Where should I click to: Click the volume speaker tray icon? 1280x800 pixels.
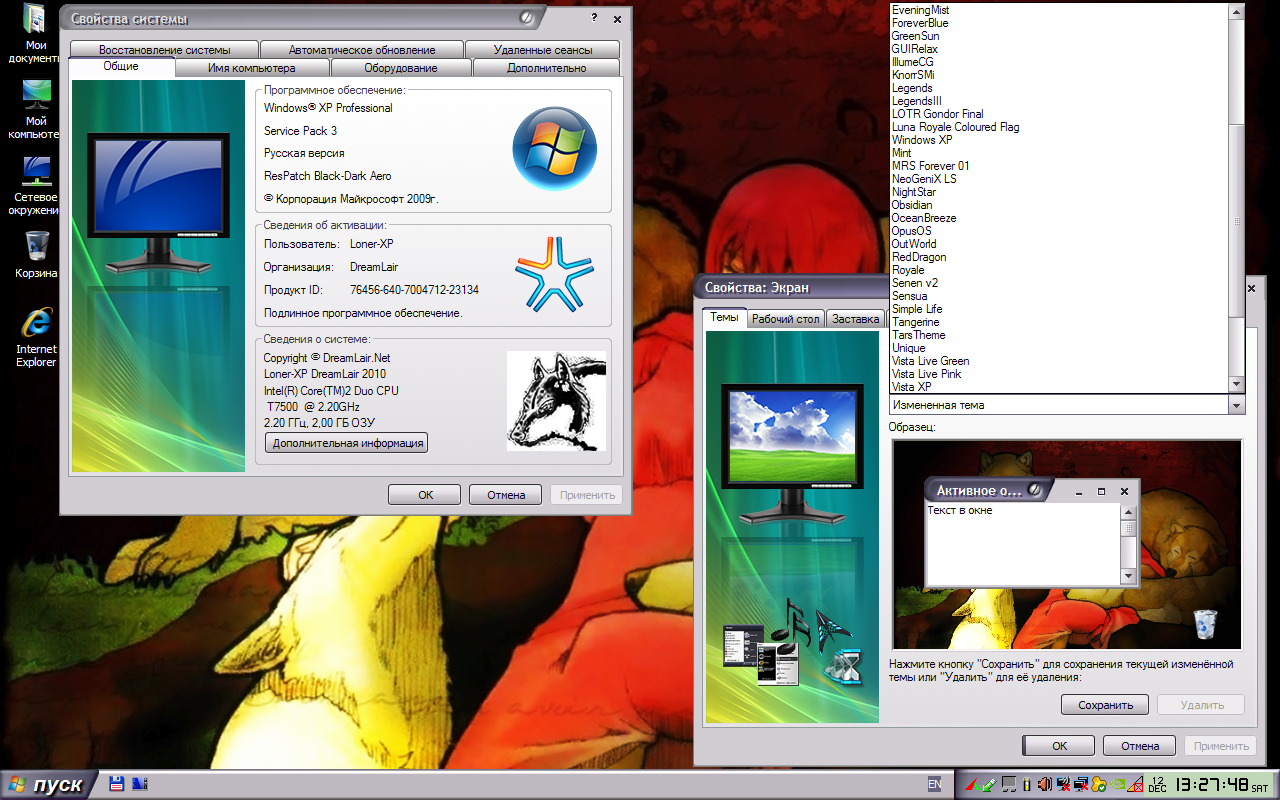1044,784
